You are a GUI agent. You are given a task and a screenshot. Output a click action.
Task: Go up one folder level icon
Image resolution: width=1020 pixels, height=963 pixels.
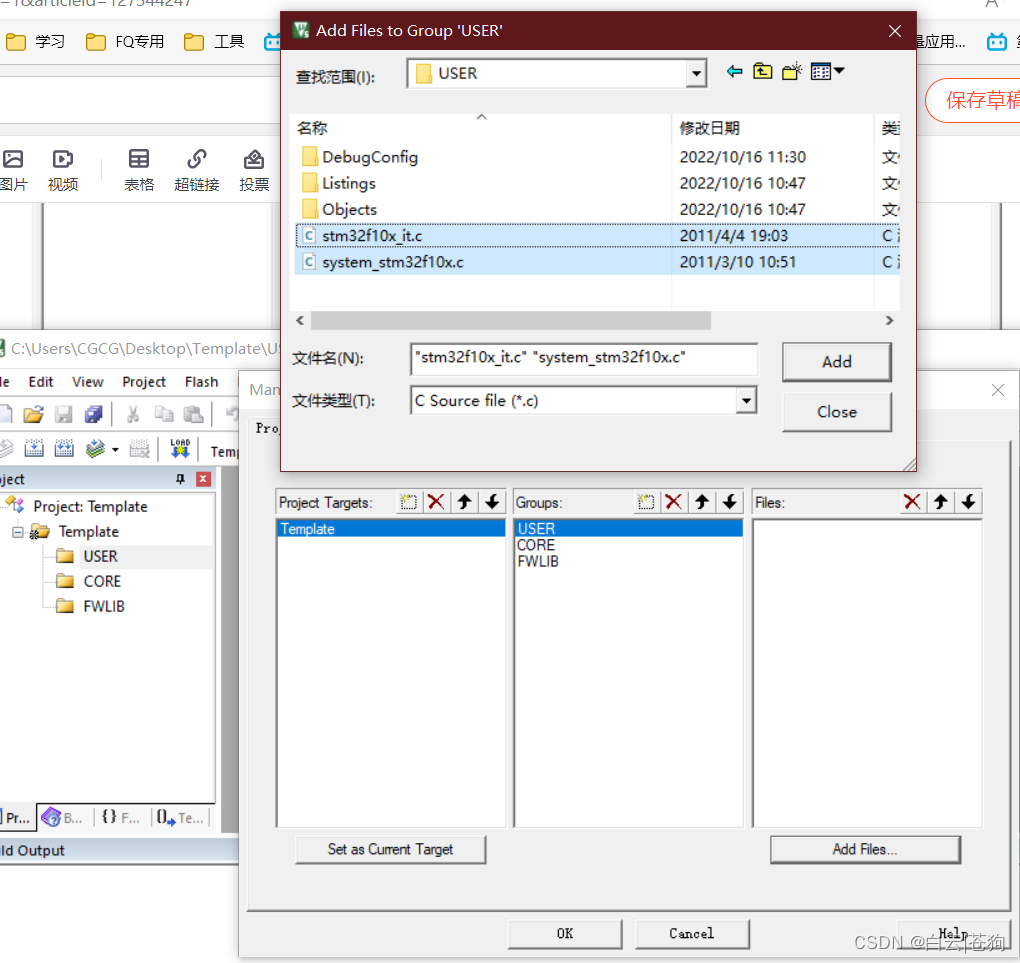click(762, 72)
